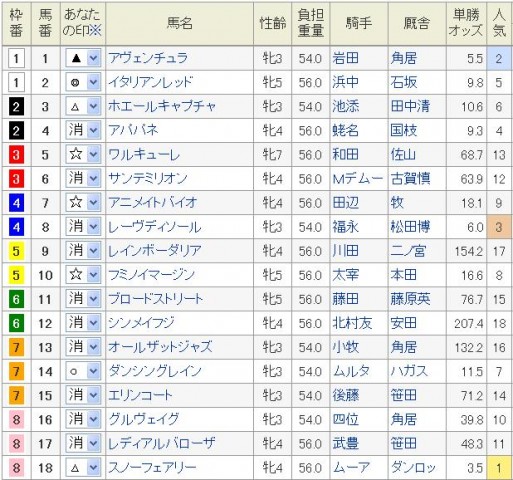Open the mark dropdown for horse number 1
The height and width of the screenshot is (480, 513).
click(83, 59)
